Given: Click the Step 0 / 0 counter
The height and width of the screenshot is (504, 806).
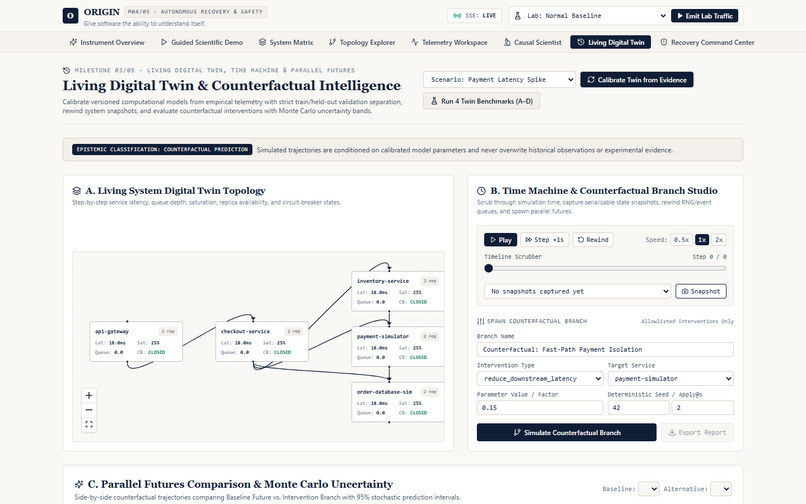Looking at the screenshot, I should coord(709,257).
